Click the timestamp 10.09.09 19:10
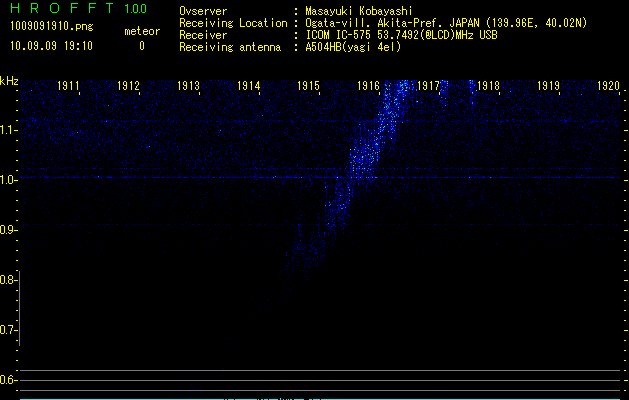 point(51,46)
